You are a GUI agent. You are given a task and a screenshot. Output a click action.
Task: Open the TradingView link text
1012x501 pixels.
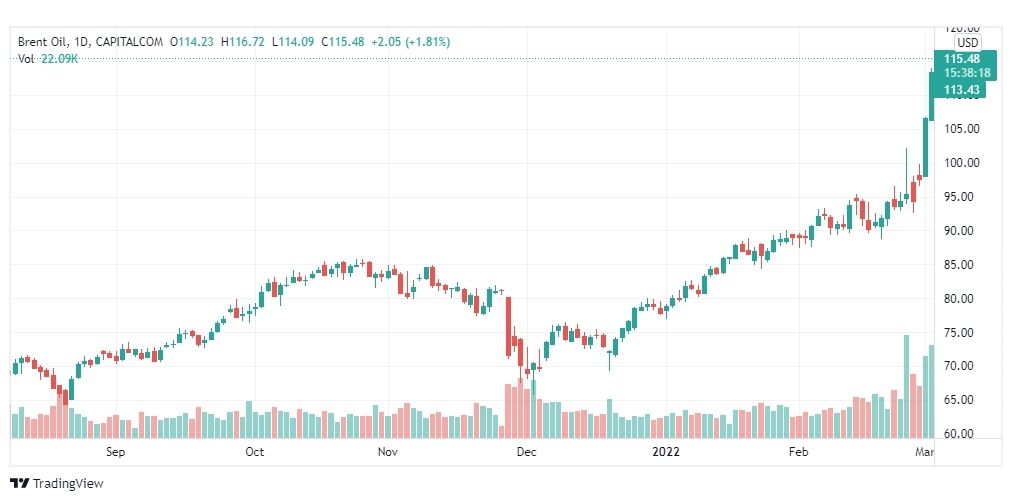tap(68, 484)
